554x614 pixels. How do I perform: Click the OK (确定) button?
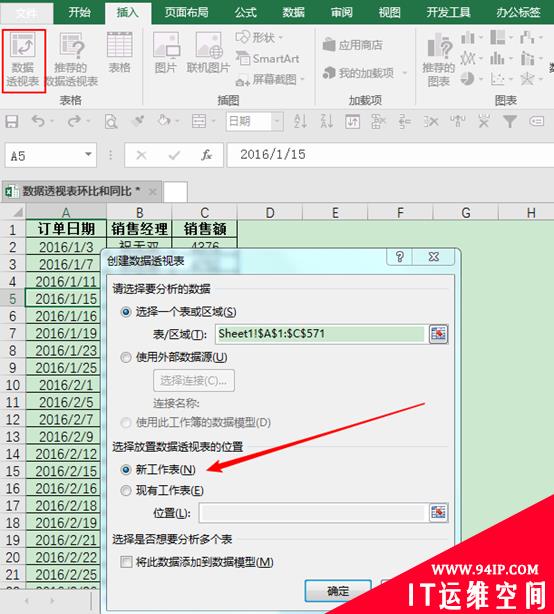(338, 591)
